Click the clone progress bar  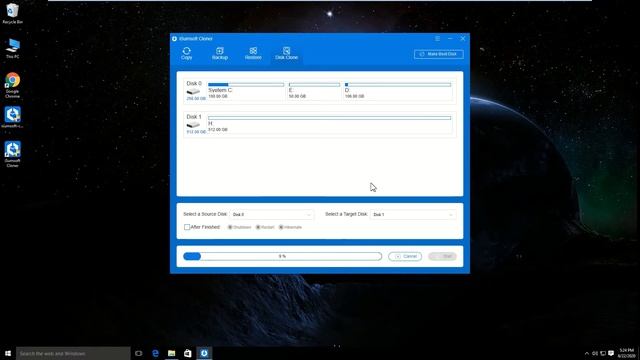(x=282, y=256)
